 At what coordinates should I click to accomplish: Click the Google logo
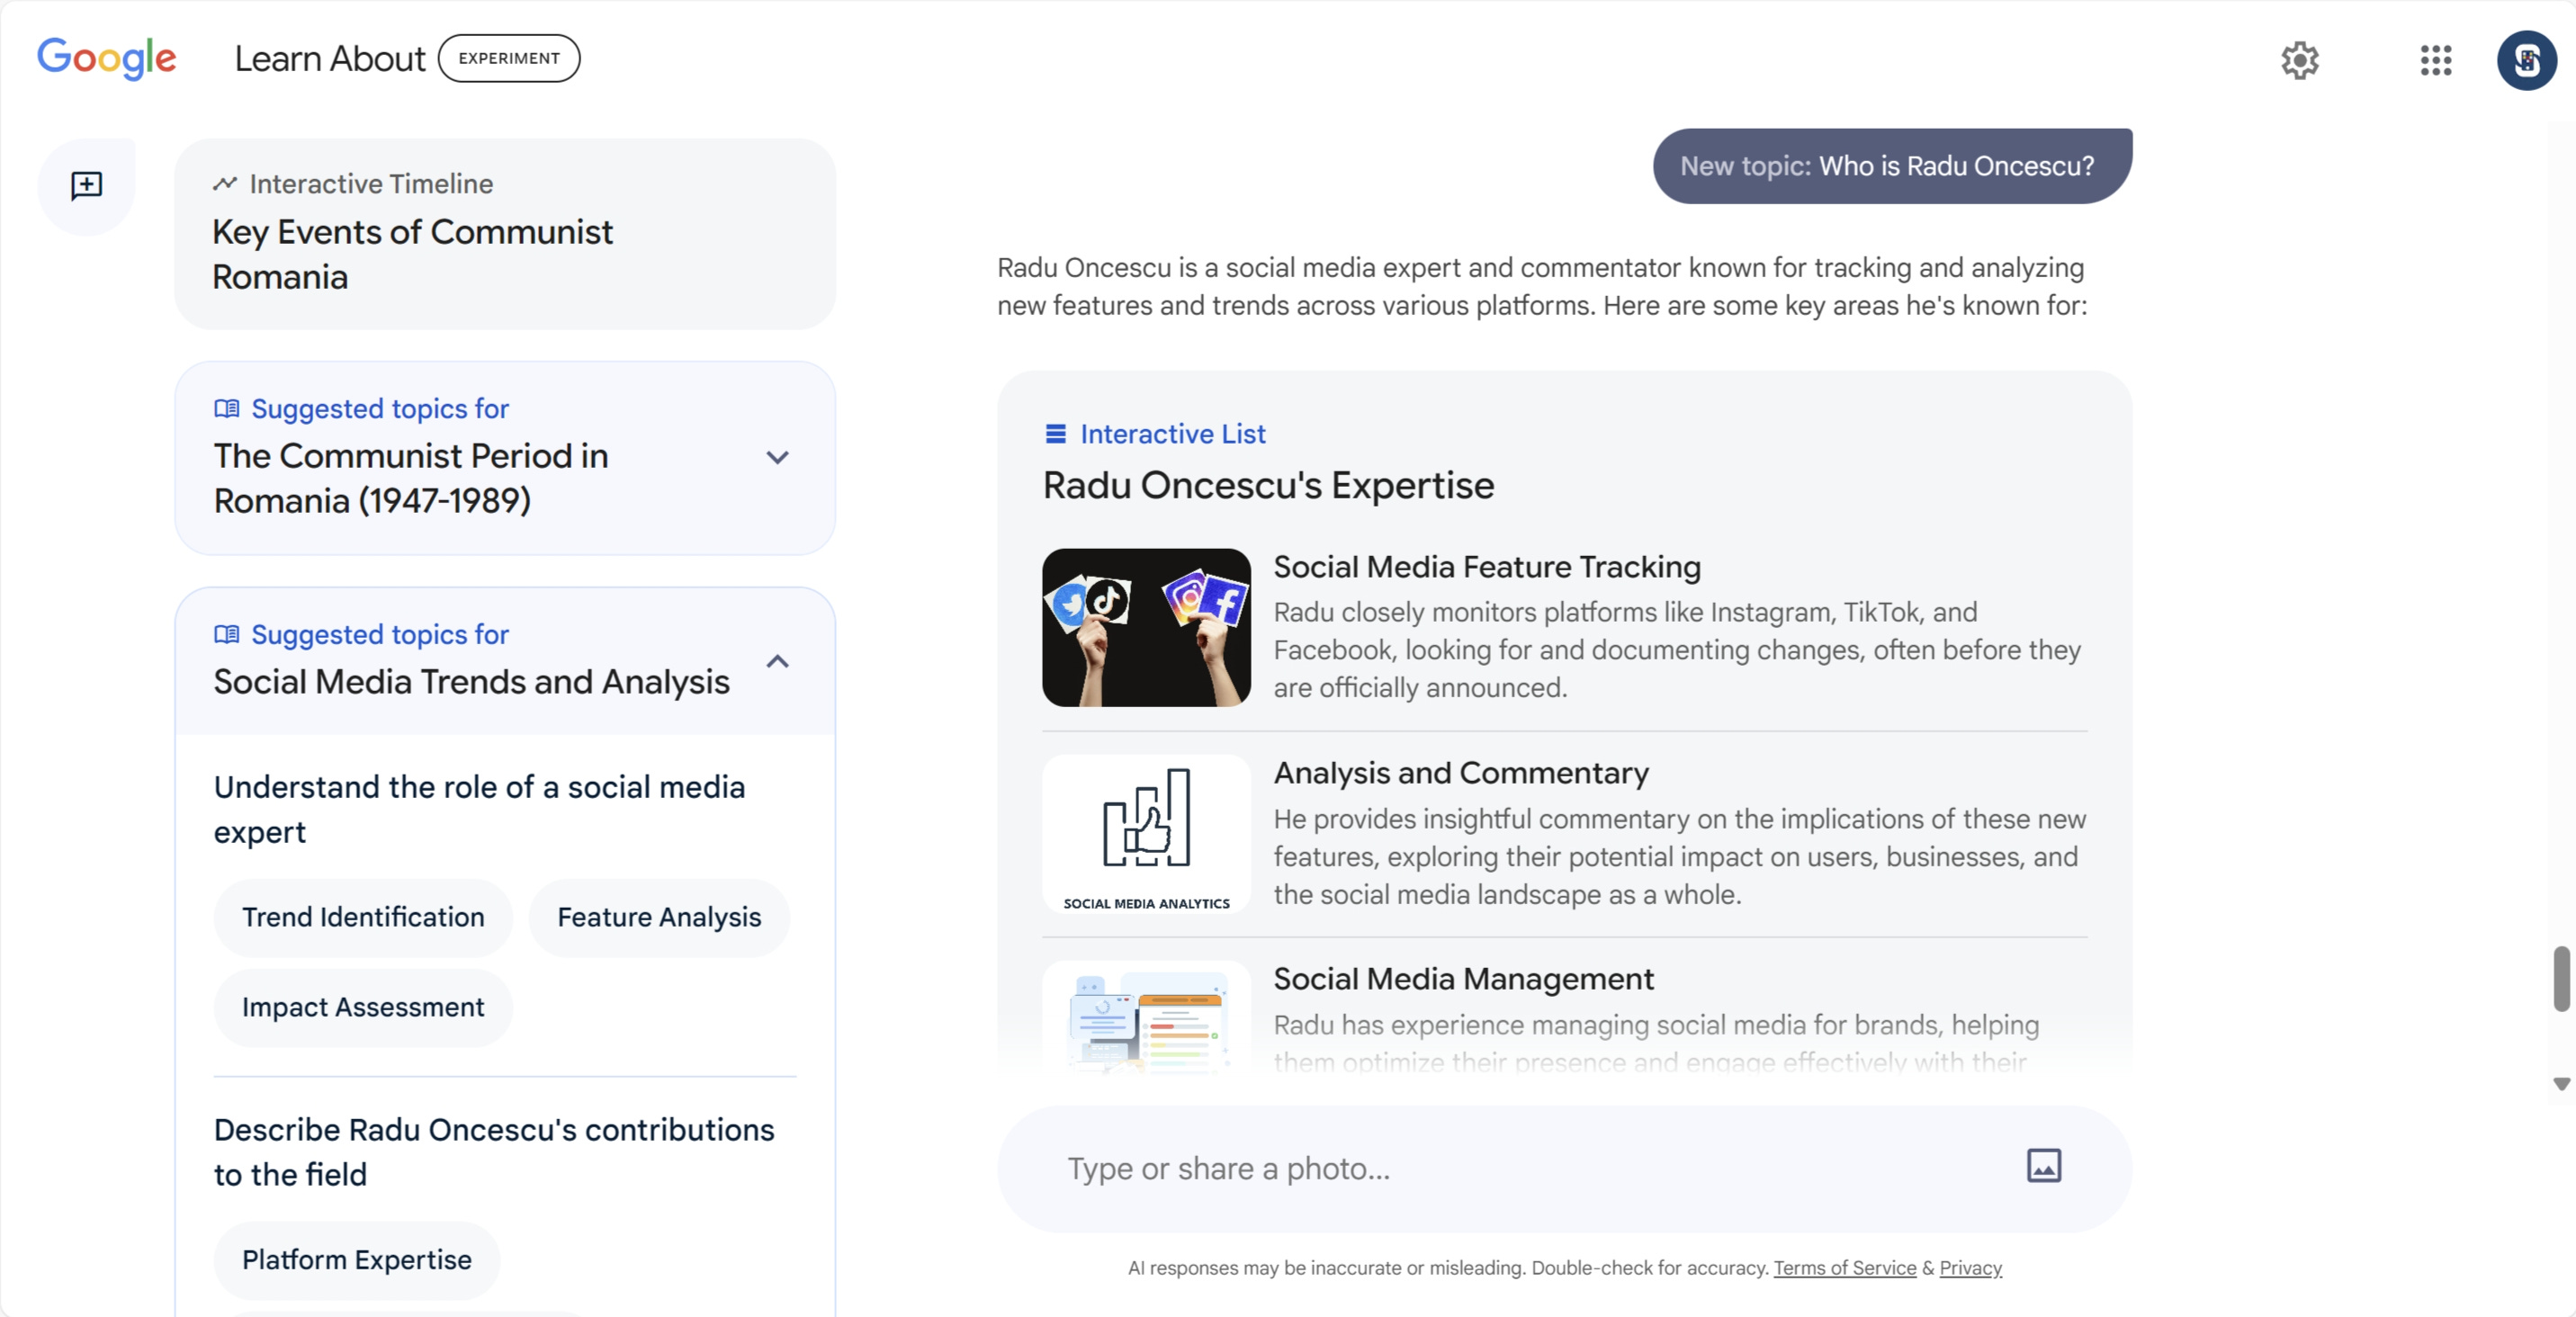click(107, 58)
